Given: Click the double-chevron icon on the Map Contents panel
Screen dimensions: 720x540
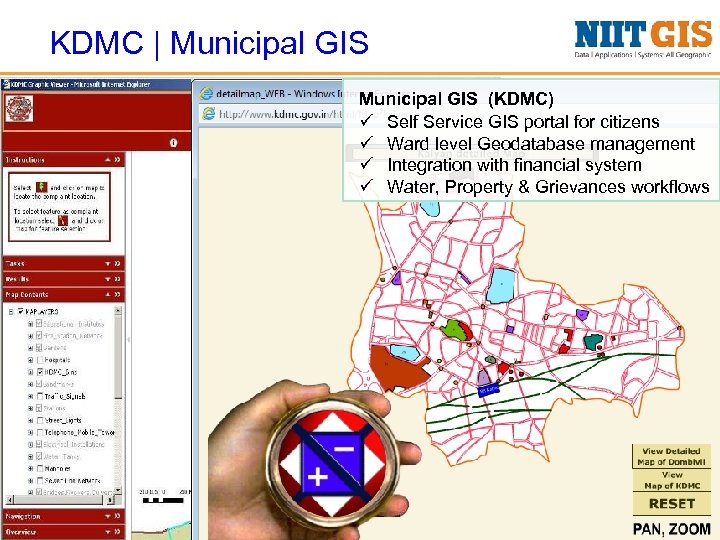Looking at the screenshot, I should pos(118,294).
